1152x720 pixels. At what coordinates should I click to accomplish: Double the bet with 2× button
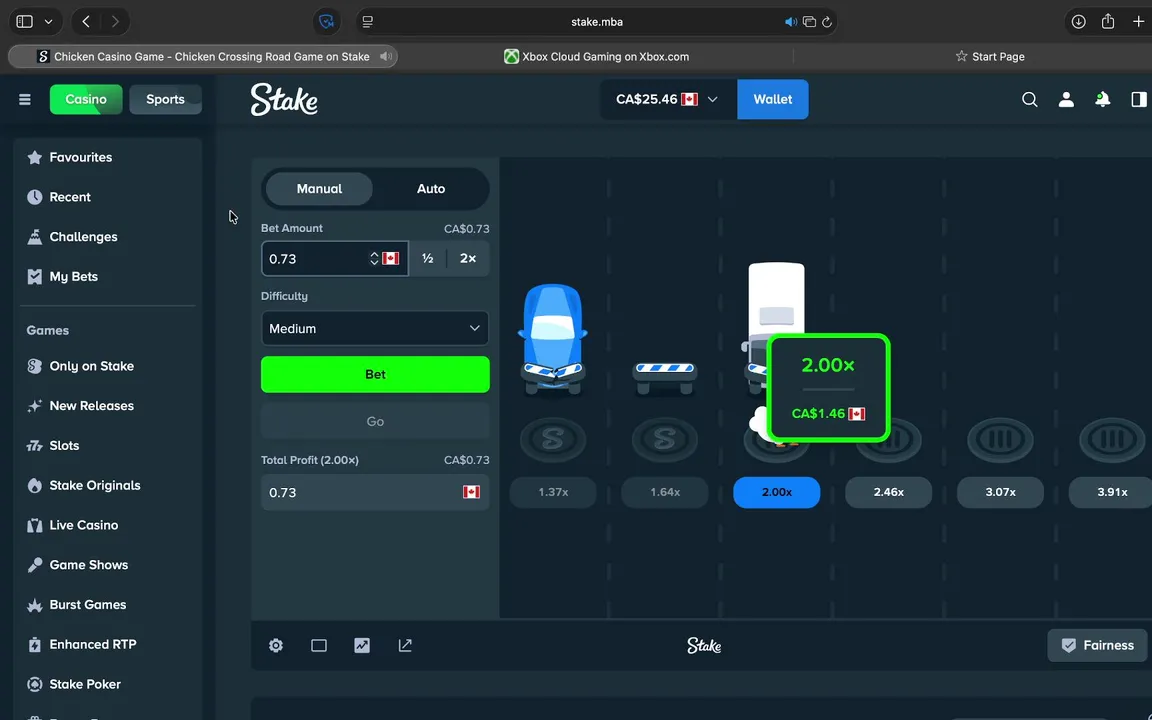[468, 259]
